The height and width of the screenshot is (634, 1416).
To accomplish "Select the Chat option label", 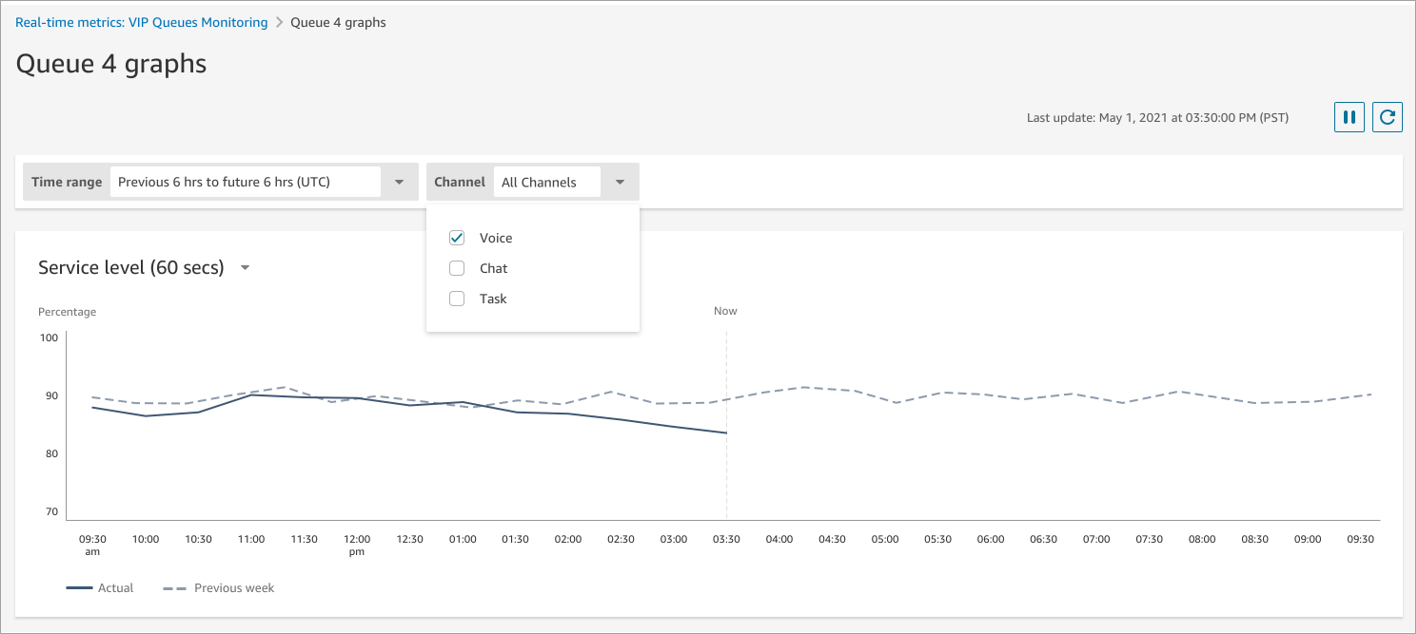I will pos(493,268).
